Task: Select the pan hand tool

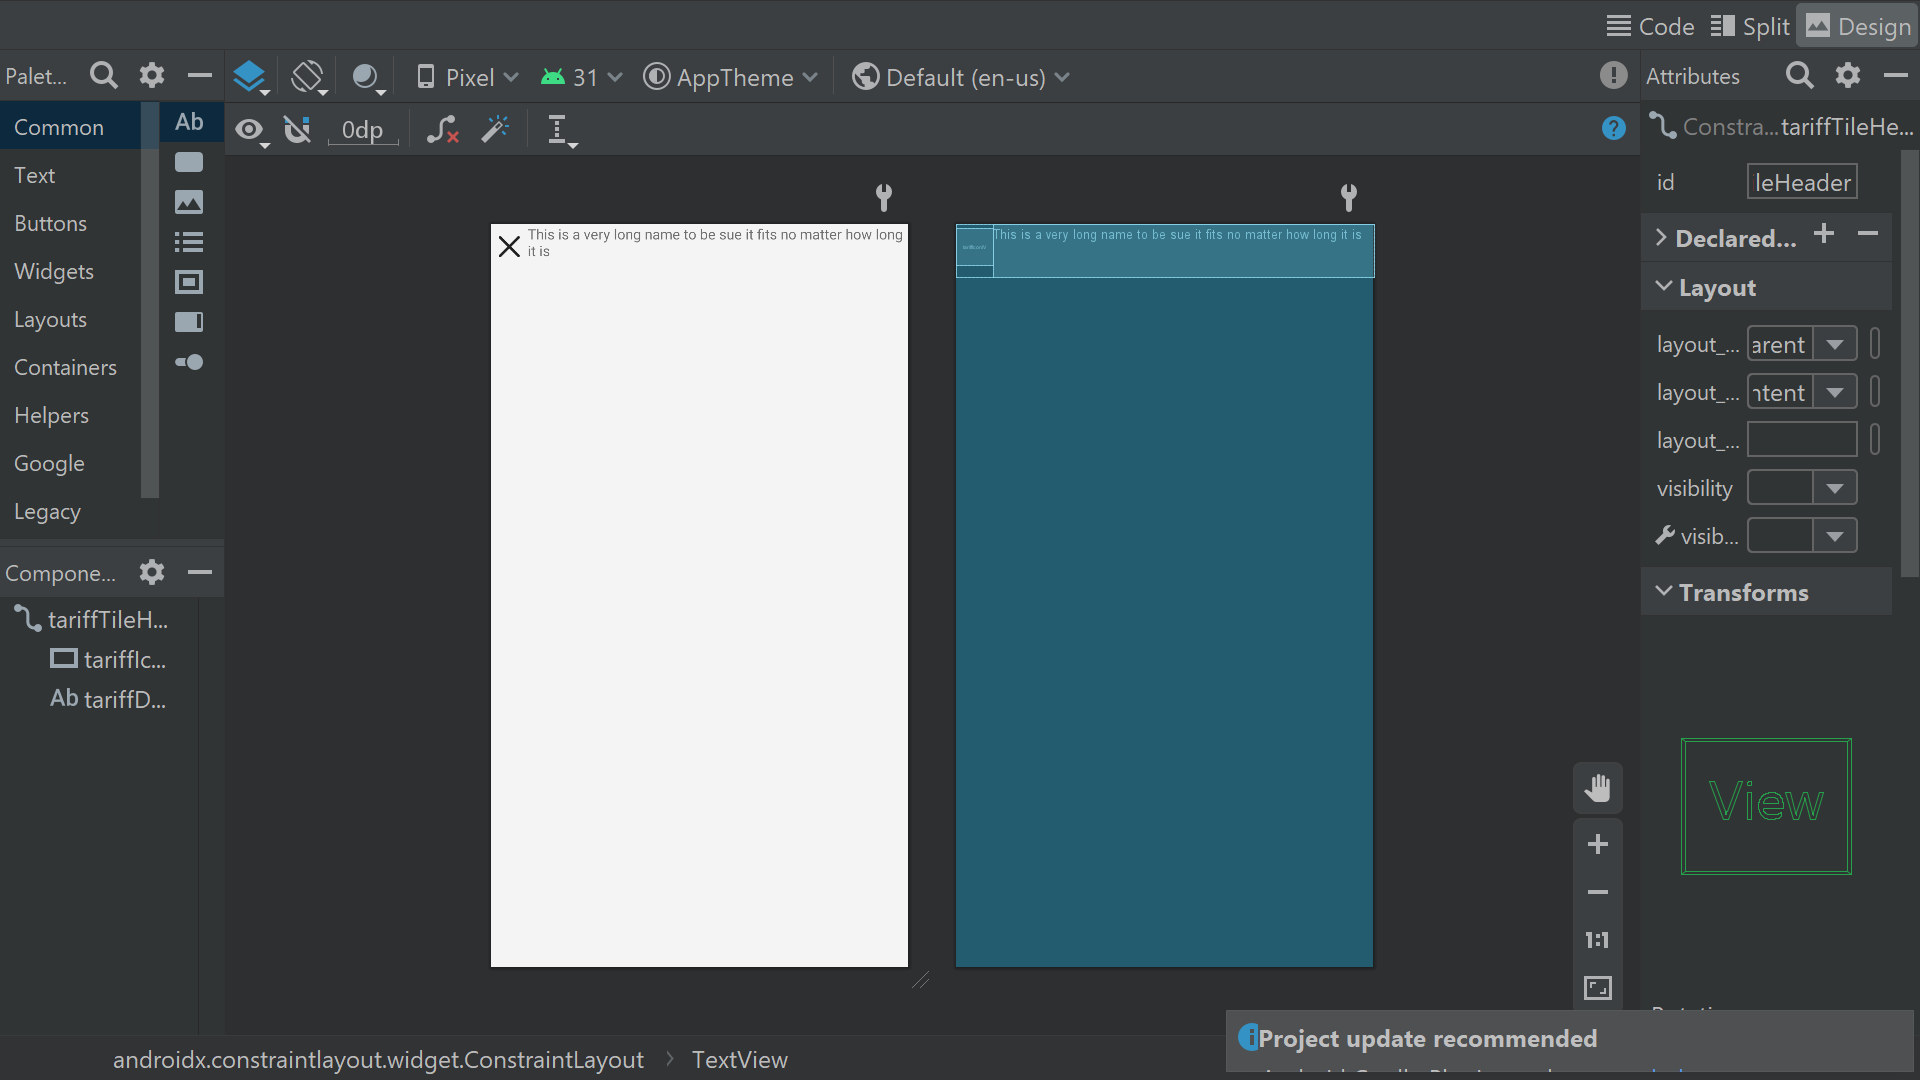Action: [1598, 788]
